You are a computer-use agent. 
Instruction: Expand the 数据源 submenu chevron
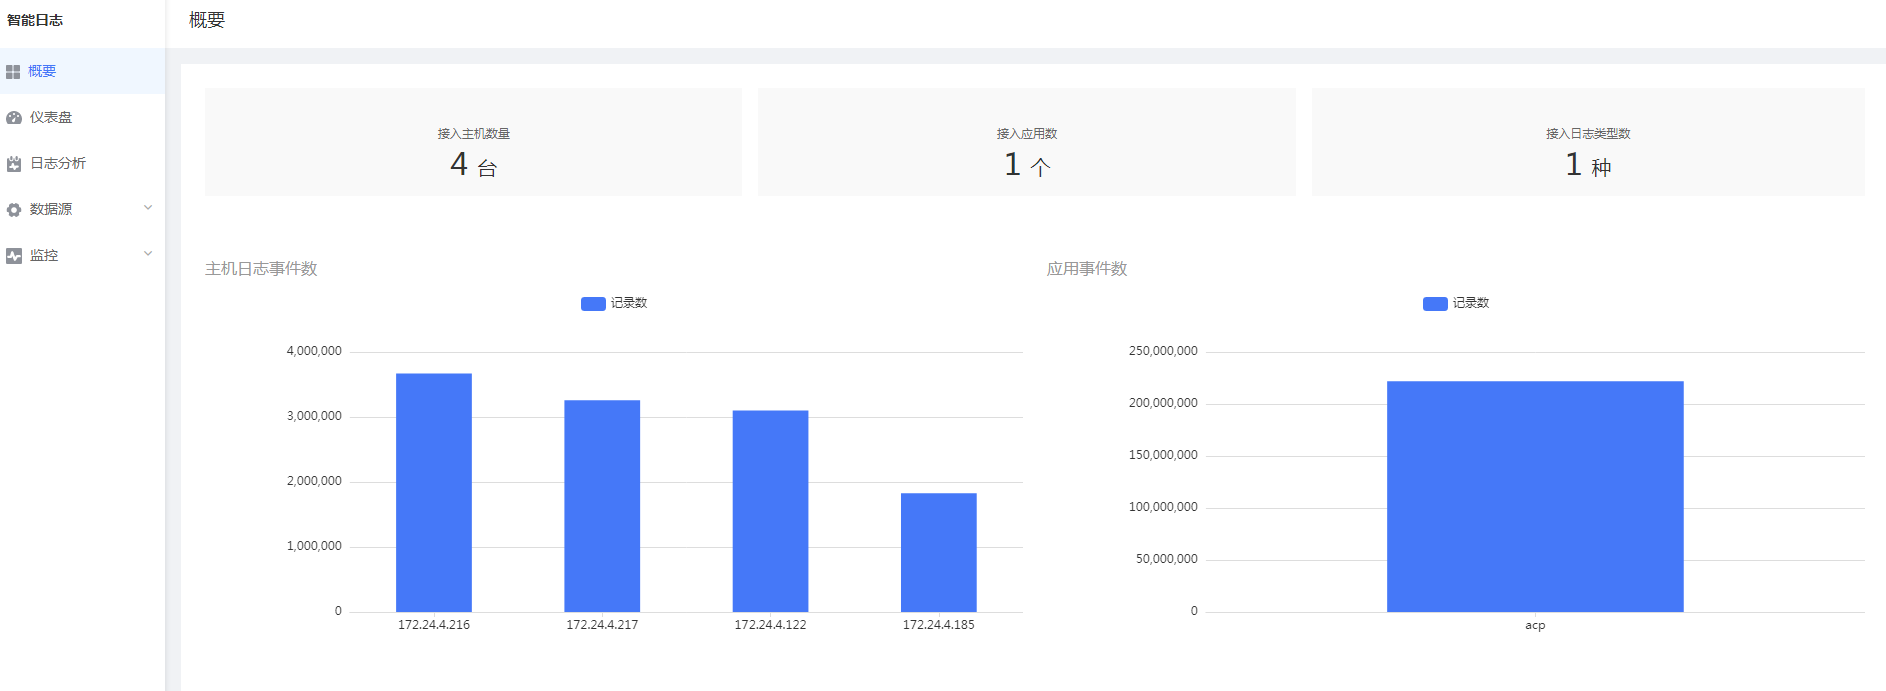click(148, 208)
